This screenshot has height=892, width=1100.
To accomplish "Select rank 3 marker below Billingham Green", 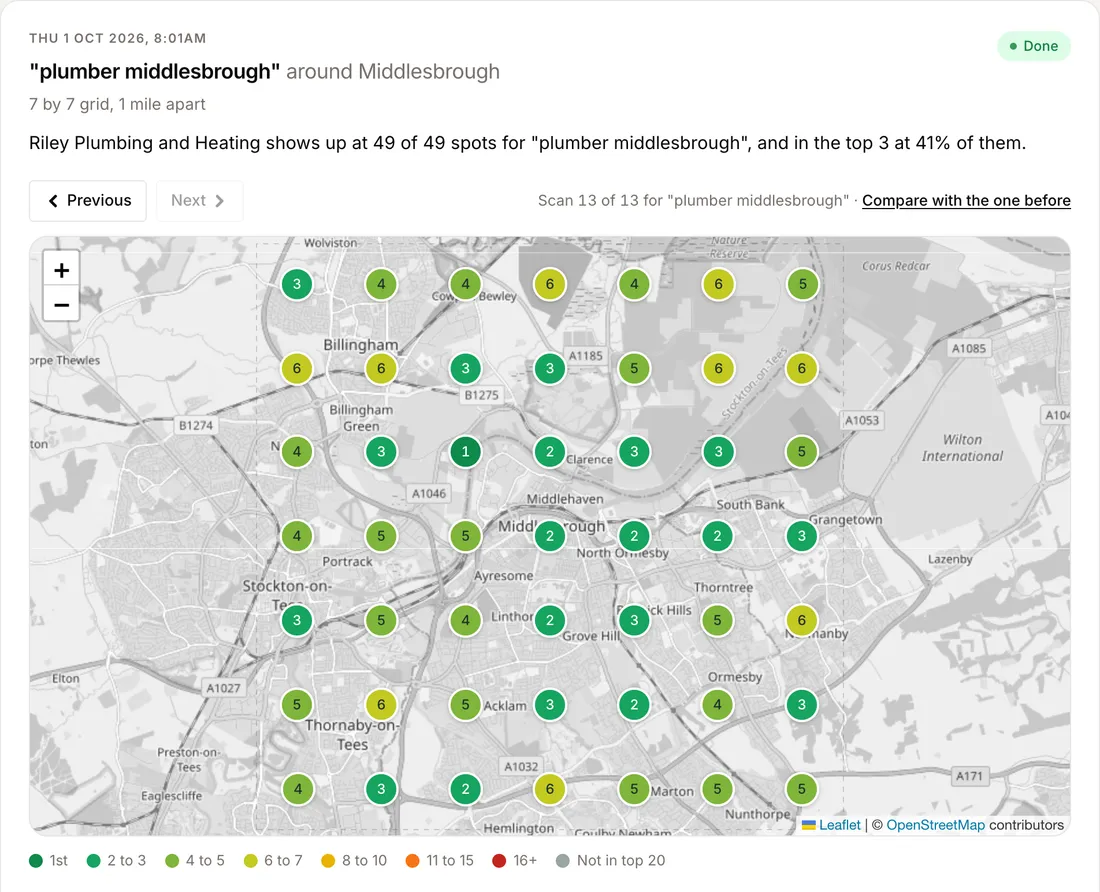I will tap(381, 452).
